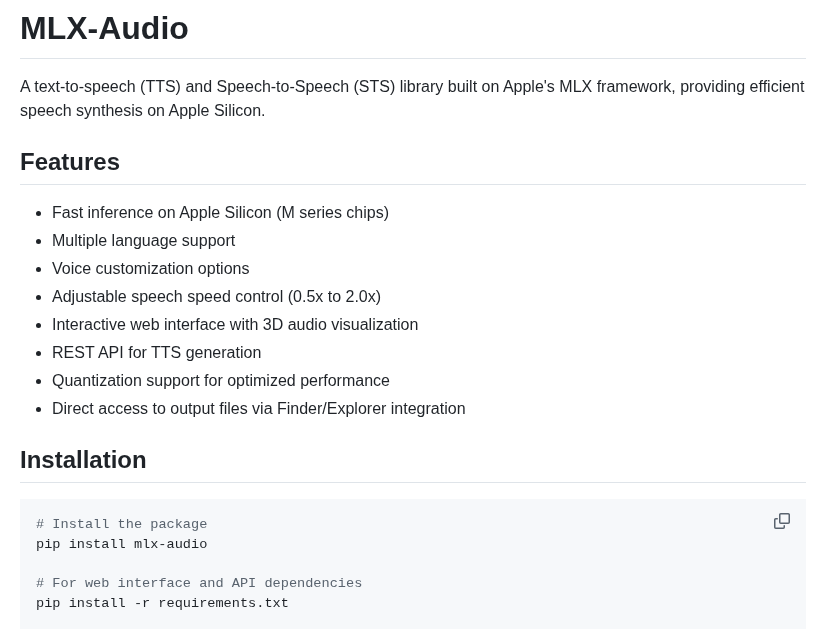Click the 'Quantization support' feature bullet
This screenshot has width=824, height=639.
click(x=221, y=380)
